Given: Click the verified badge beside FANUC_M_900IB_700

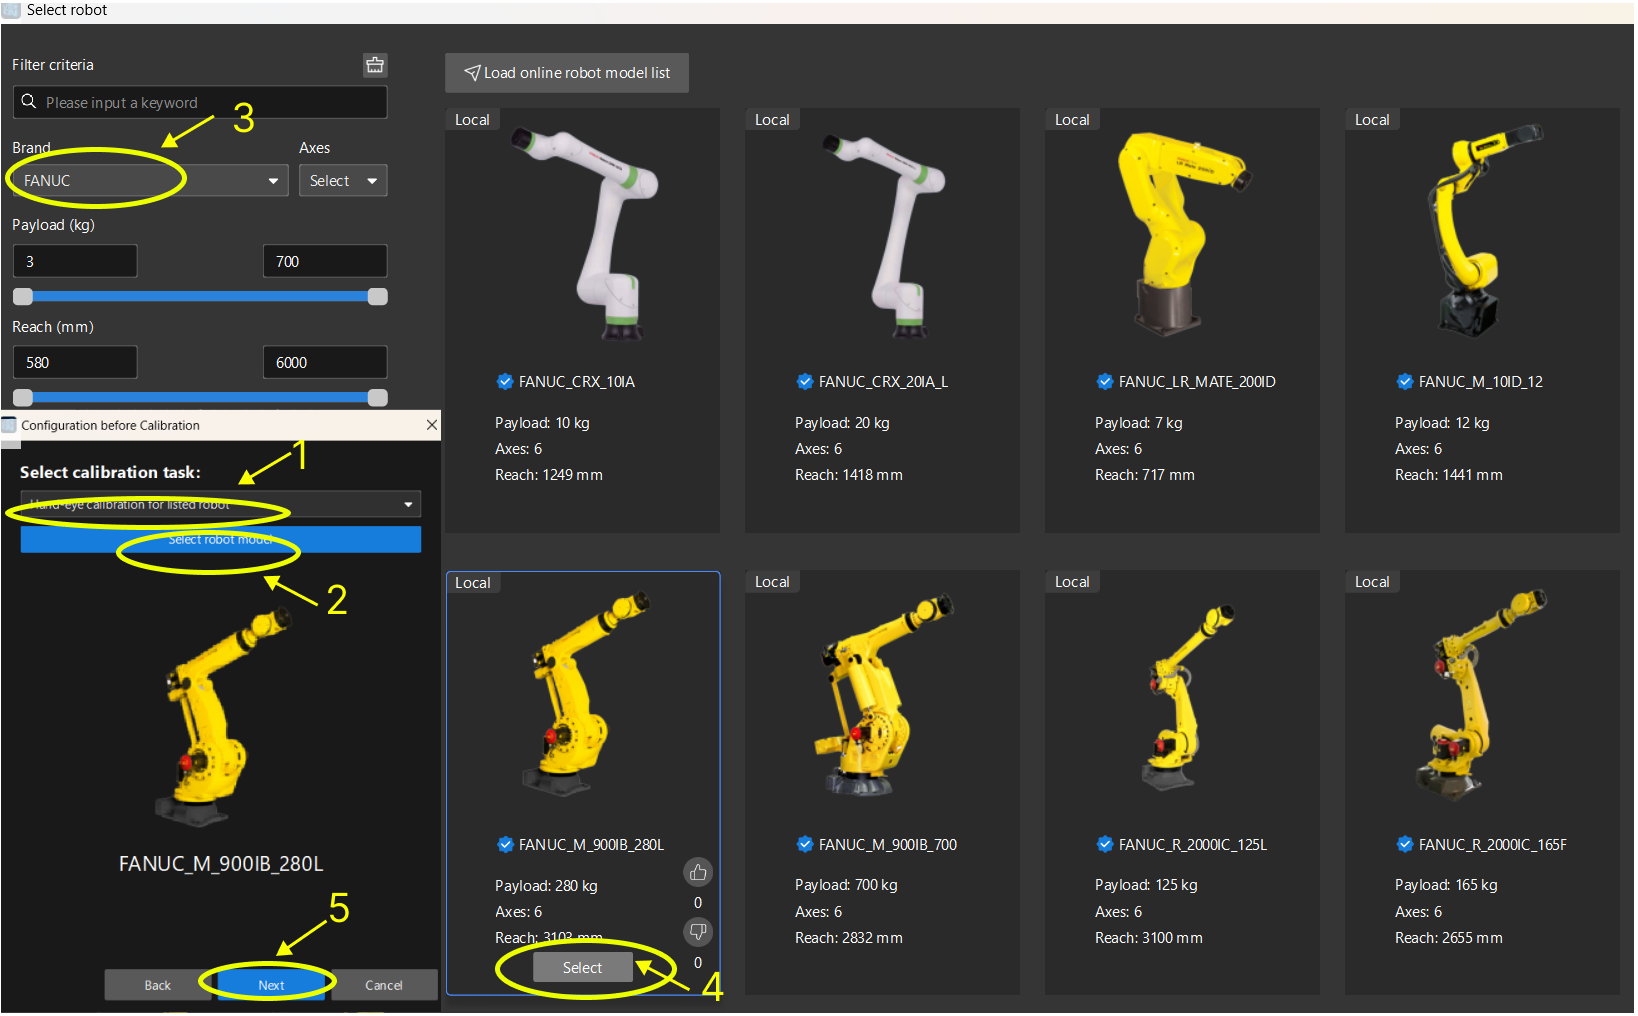Looking at the screenshot, I should (x=804, y=844).
